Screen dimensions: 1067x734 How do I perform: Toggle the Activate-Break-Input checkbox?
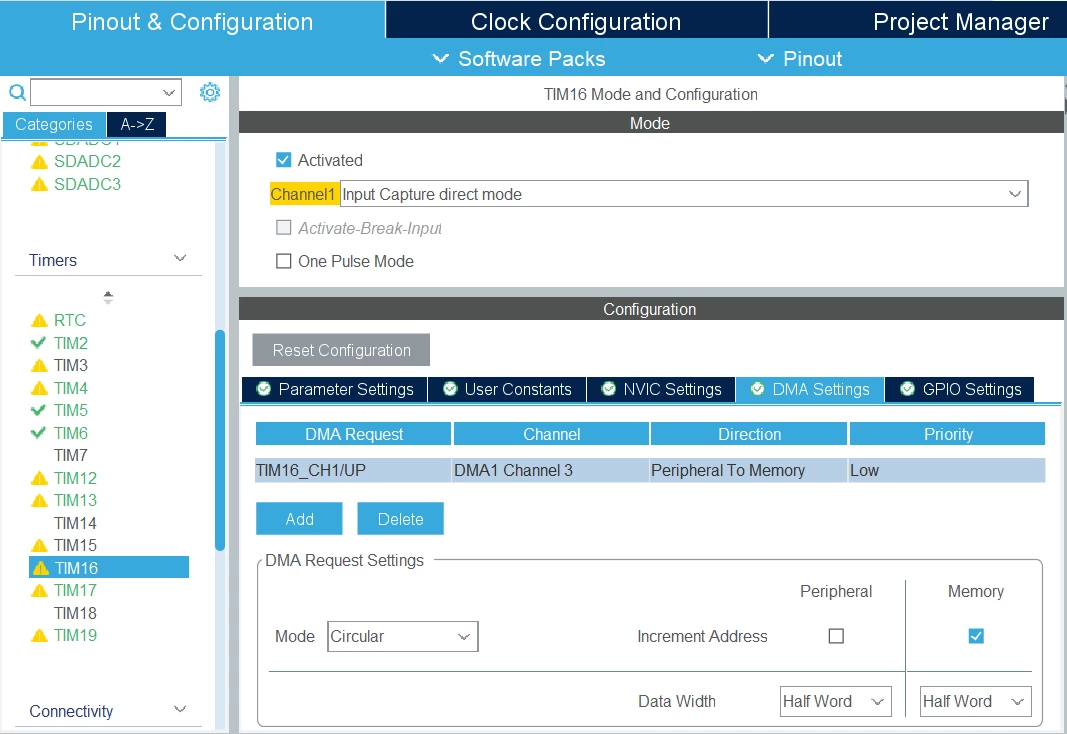(284, 227)
